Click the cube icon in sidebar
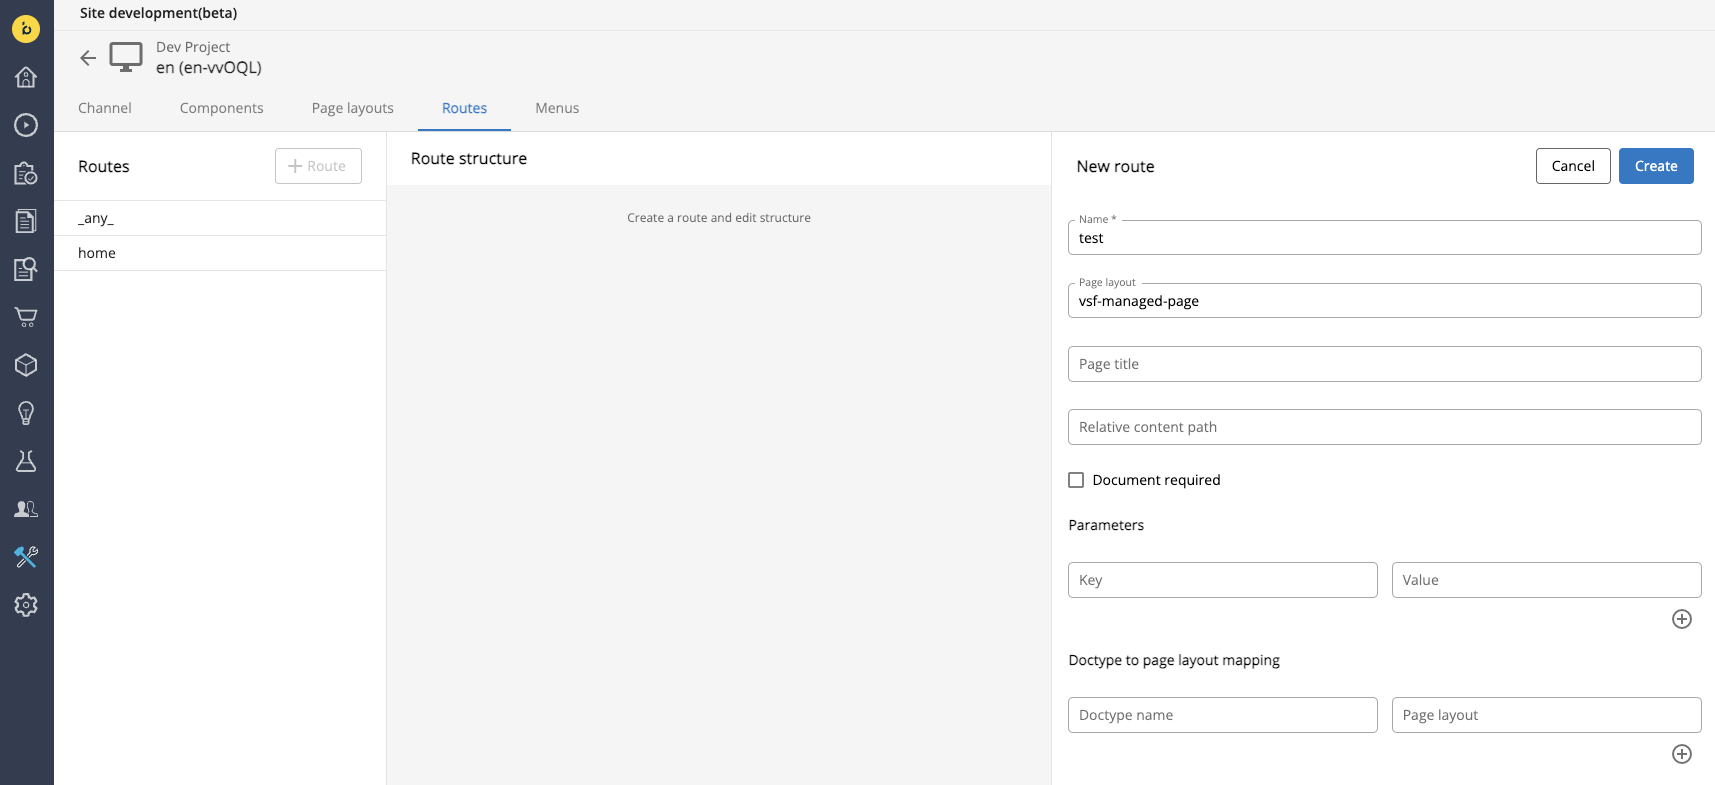This screenshot has height=785, width=1715. (26, 365)
